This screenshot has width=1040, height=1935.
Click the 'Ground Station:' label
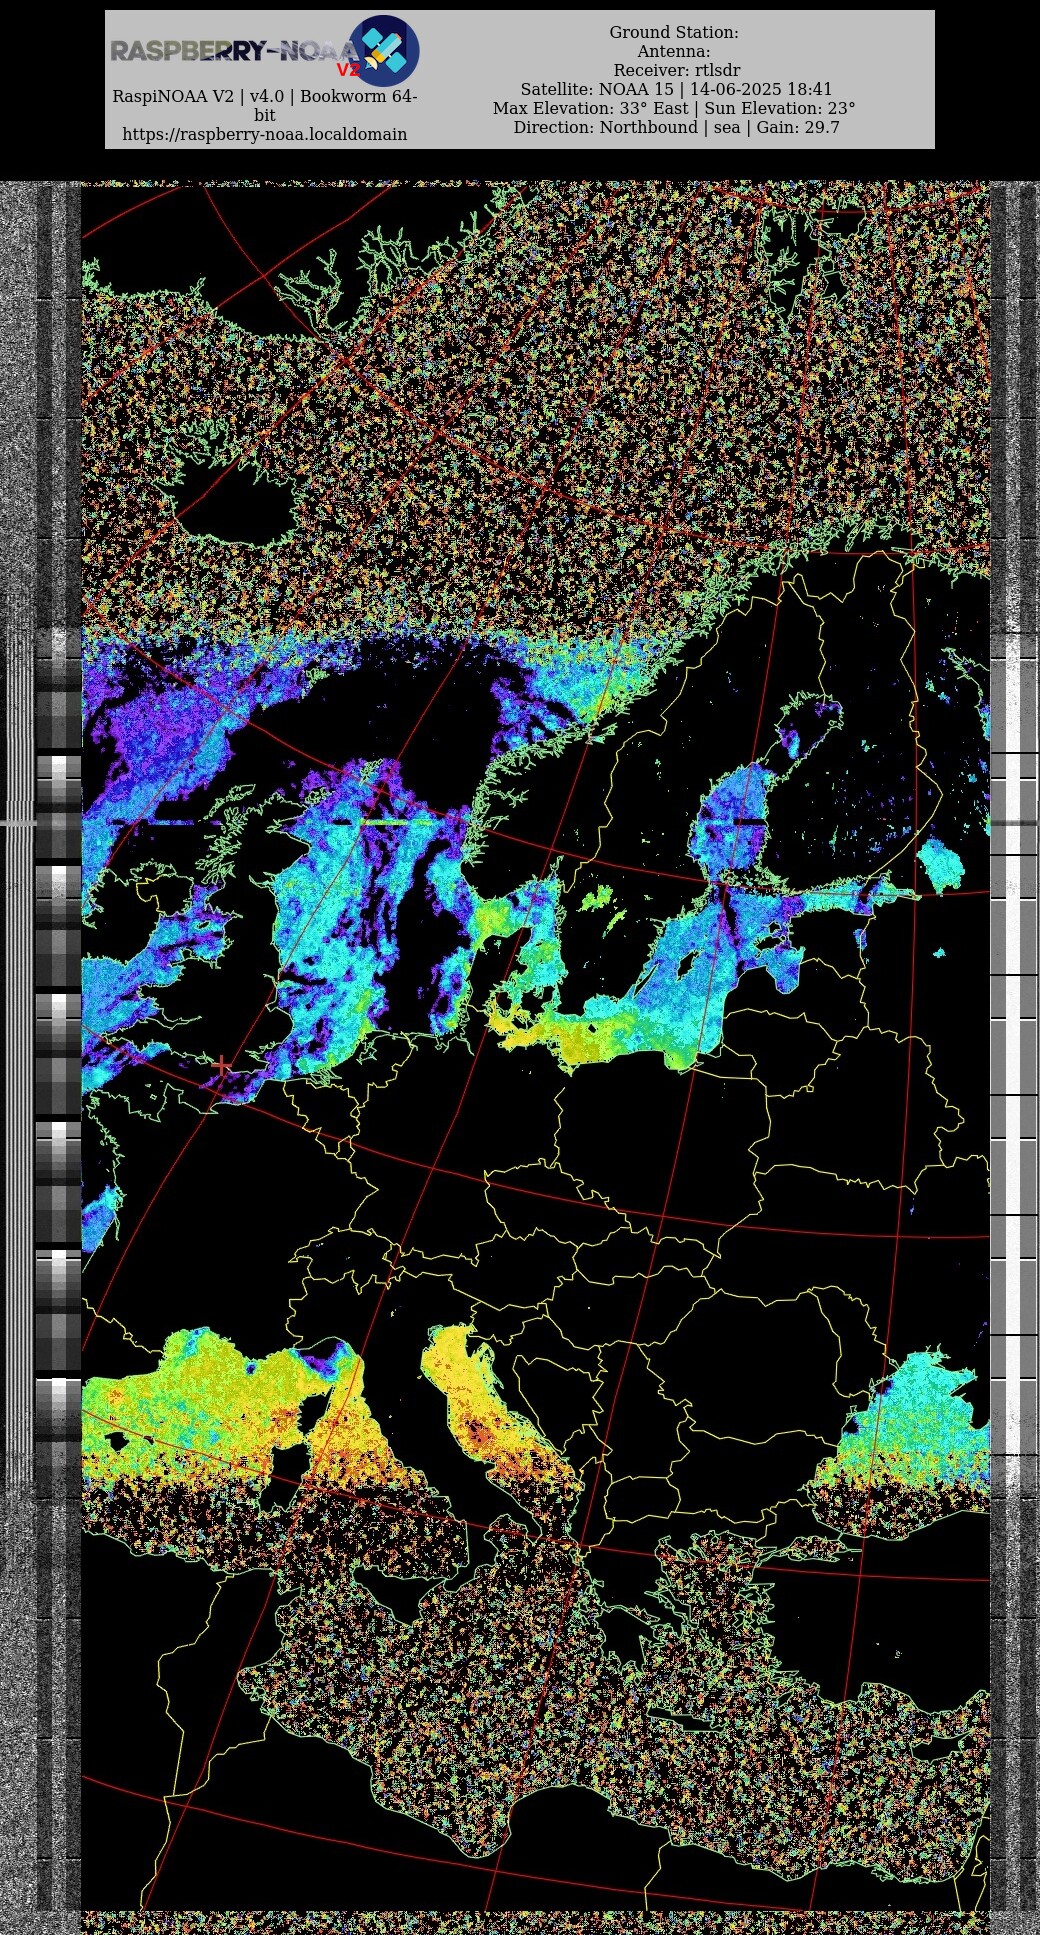[674, 32]
